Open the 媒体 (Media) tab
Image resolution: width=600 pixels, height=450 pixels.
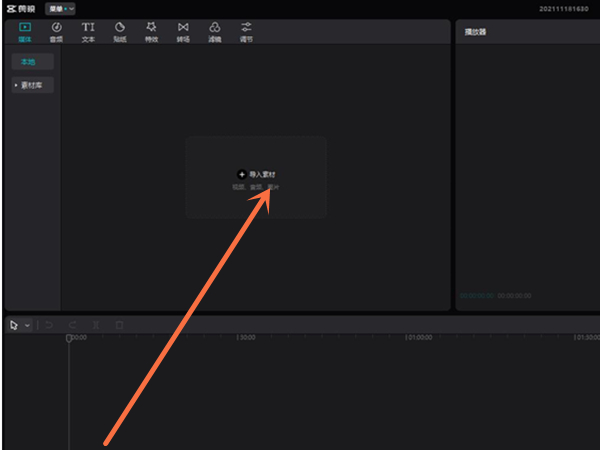coord(25,30)
